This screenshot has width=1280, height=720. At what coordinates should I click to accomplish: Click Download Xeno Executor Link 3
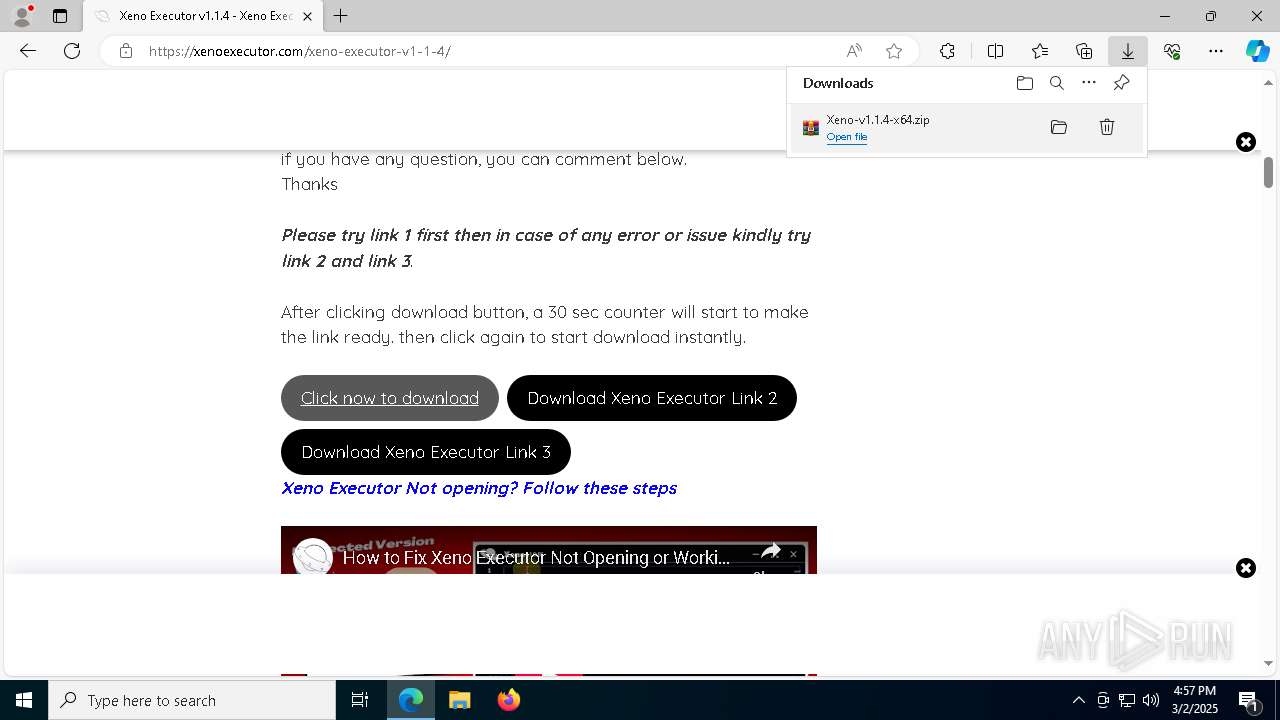tap(426, 452)
